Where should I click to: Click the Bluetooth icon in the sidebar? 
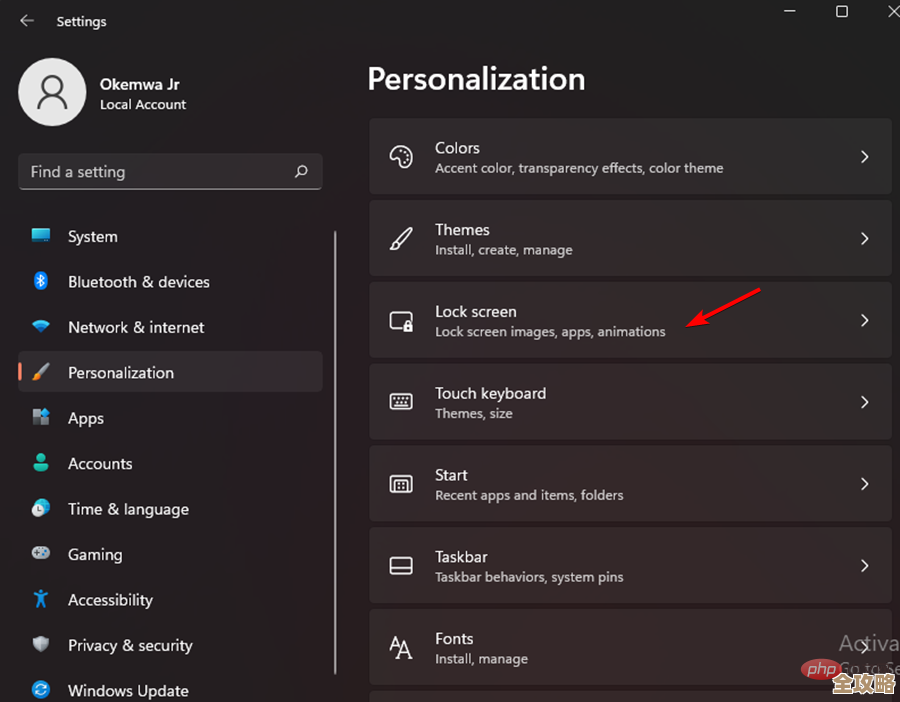pyautogui.click(x=40, y=282)
